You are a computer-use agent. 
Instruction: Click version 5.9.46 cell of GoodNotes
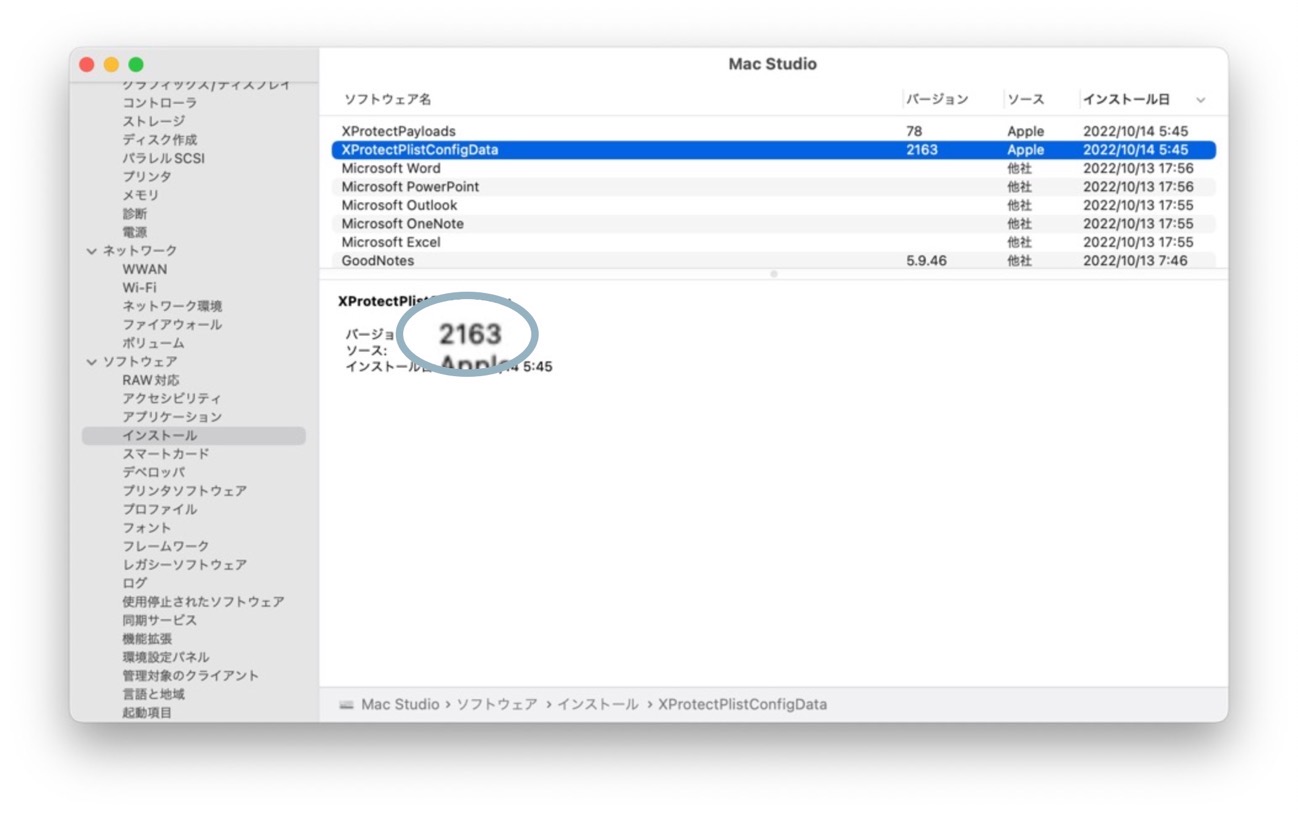click(x=926, y=261)
